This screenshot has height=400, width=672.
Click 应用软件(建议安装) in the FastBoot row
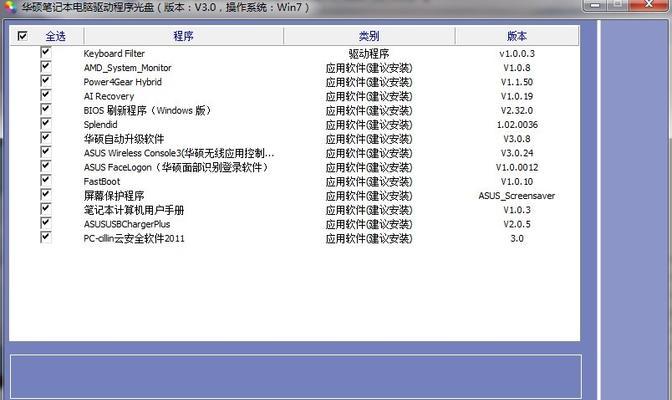(x=369, y=182)
